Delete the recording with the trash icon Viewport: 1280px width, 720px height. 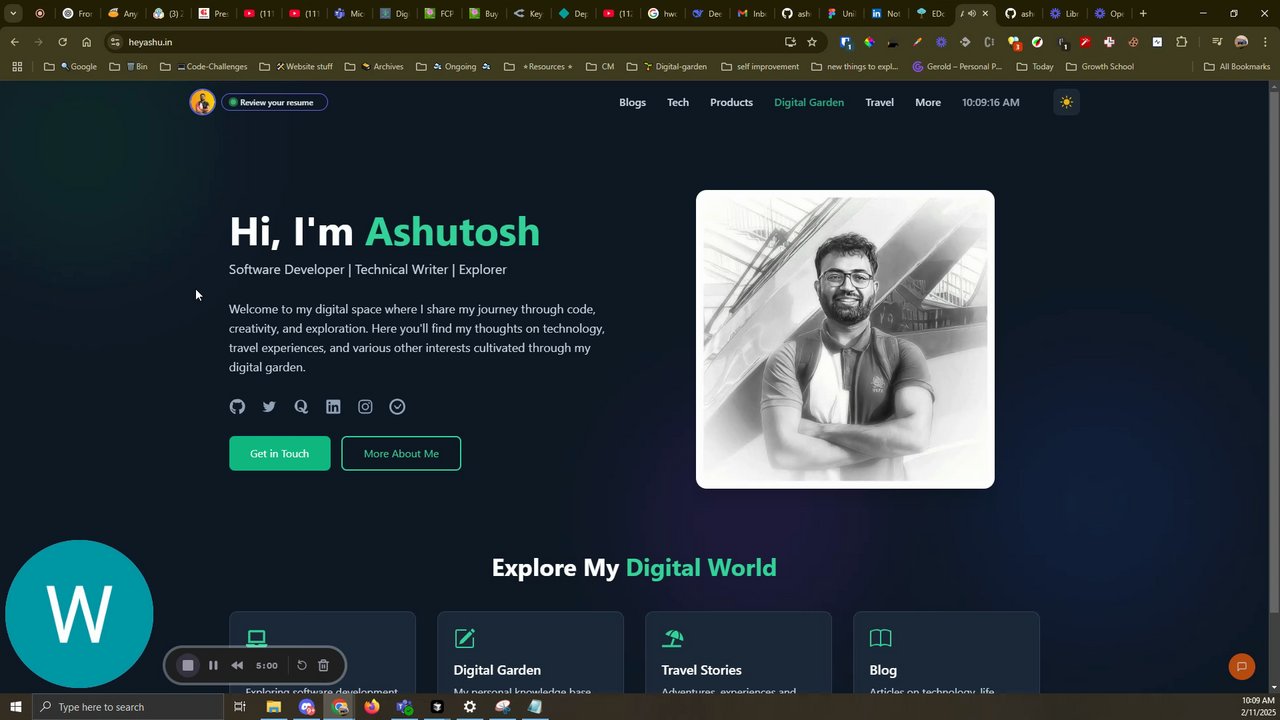(323, 665)
